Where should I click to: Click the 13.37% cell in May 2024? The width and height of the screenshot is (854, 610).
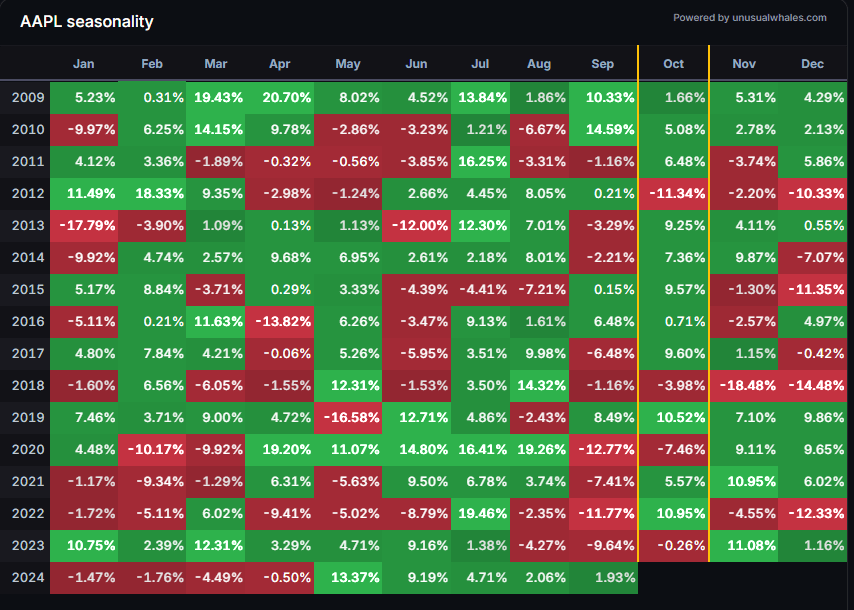[x=348, y=578]
